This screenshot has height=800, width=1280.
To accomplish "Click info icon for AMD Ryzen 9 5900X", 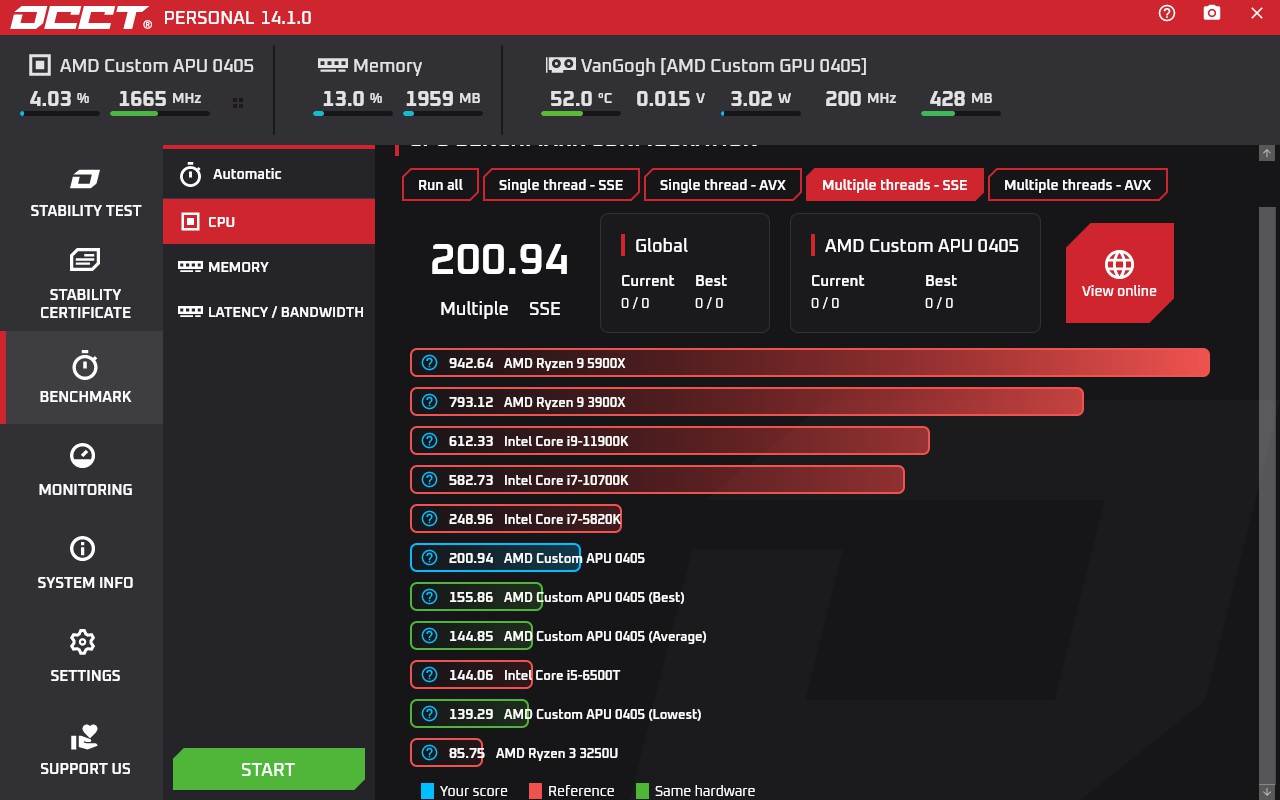I will click(x=430, y=363).
